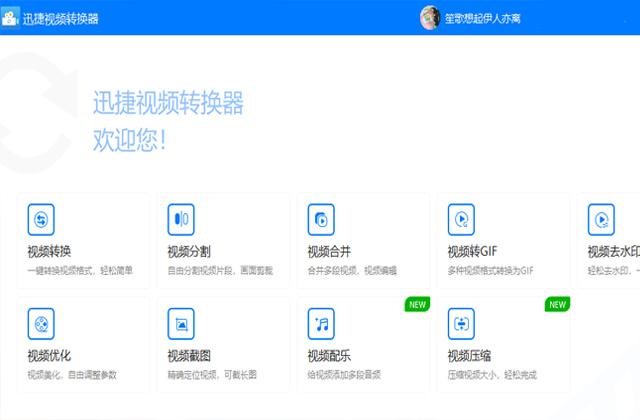This screenshot has width=640, height=420.
Task: Click the 视频截图 card title
Action: 189,356
